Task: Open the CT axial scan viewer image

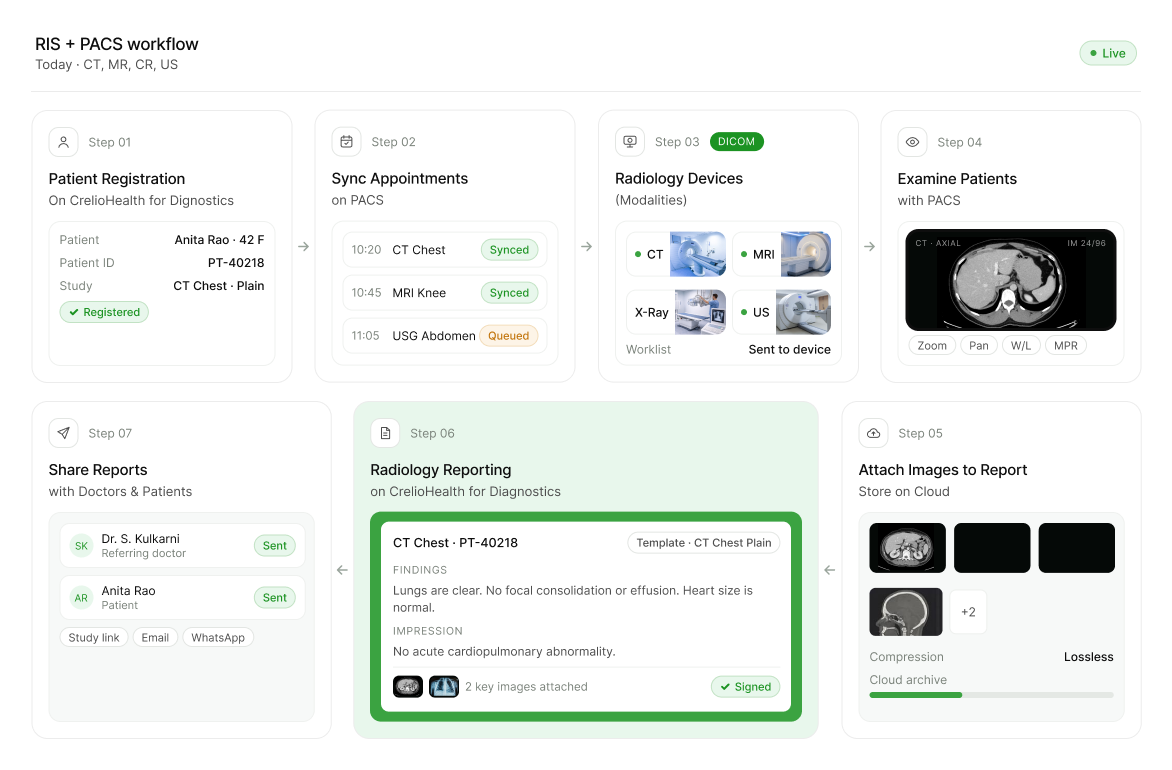Action: pos(1011,280)
